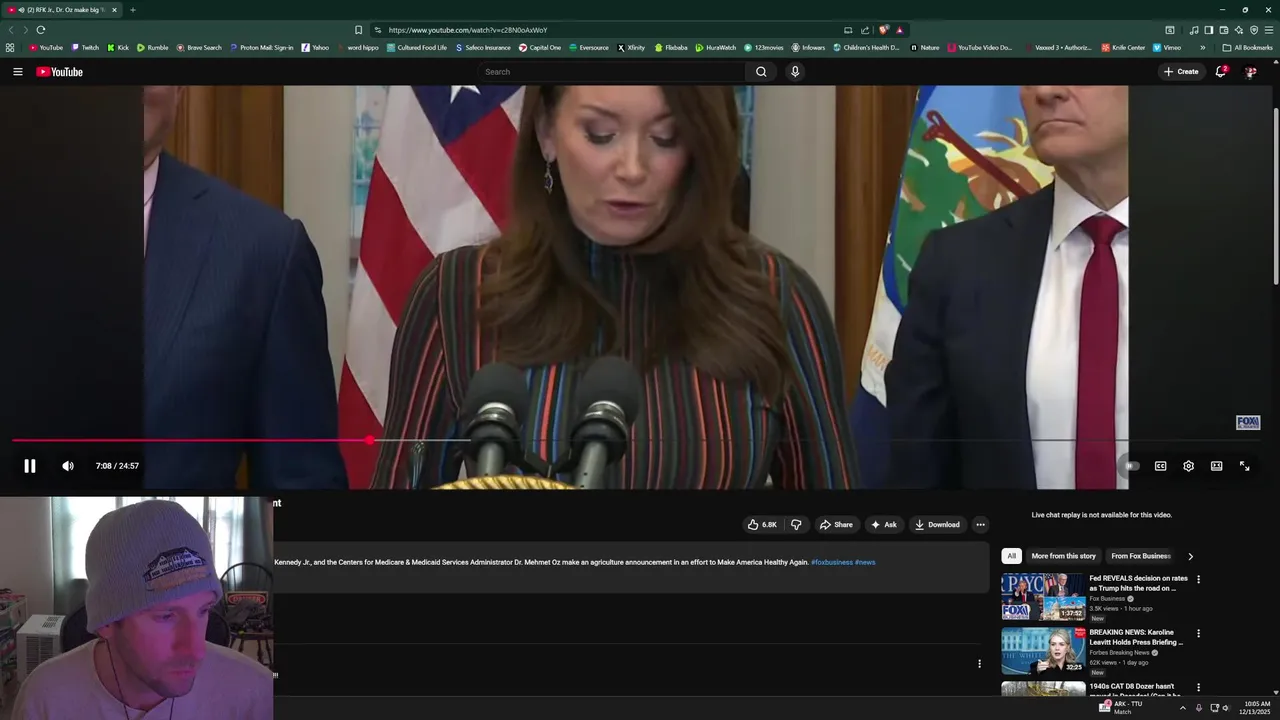
Task: Click the taskbar microphone icon
Action: (1198, 708)
